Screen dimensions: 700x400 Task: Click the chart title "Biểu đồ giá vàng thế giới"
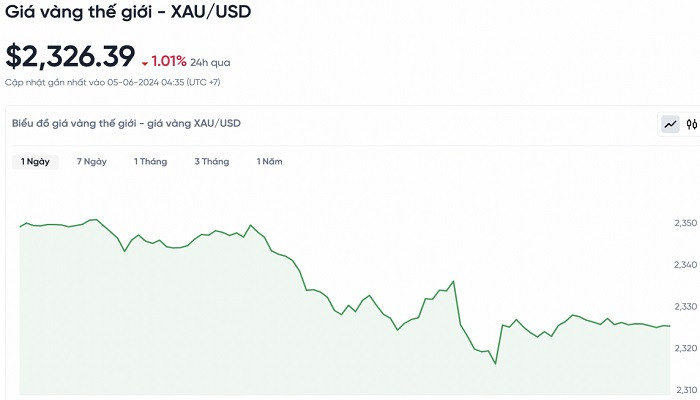(x=126, y=123)
